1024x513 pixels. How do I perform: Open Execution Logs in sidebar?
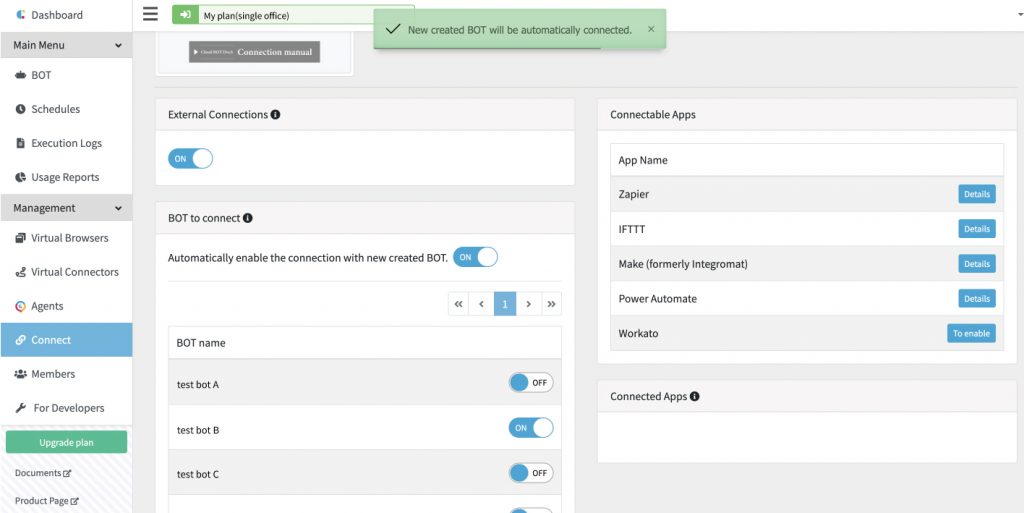(x=66, y=144)
